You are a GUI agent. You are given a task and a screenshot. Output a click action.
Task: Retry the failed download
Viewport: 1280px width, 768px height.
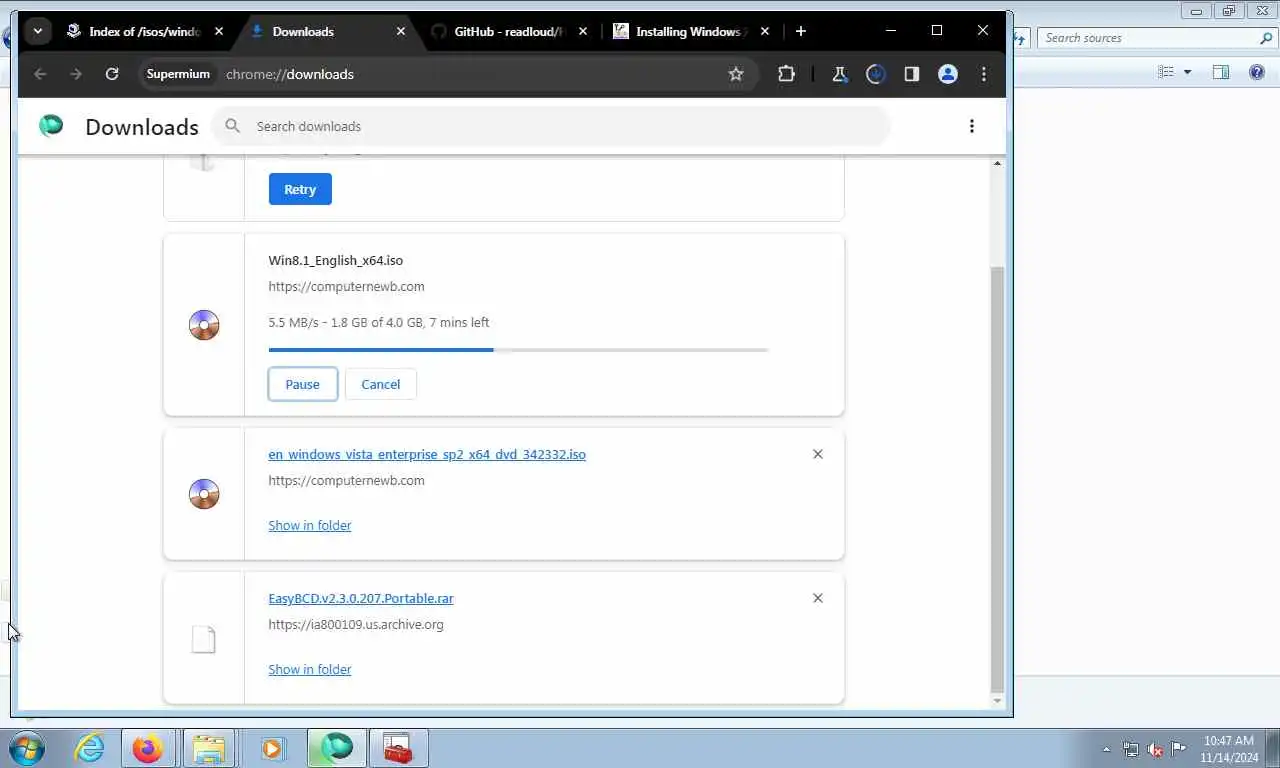[300, 189]
